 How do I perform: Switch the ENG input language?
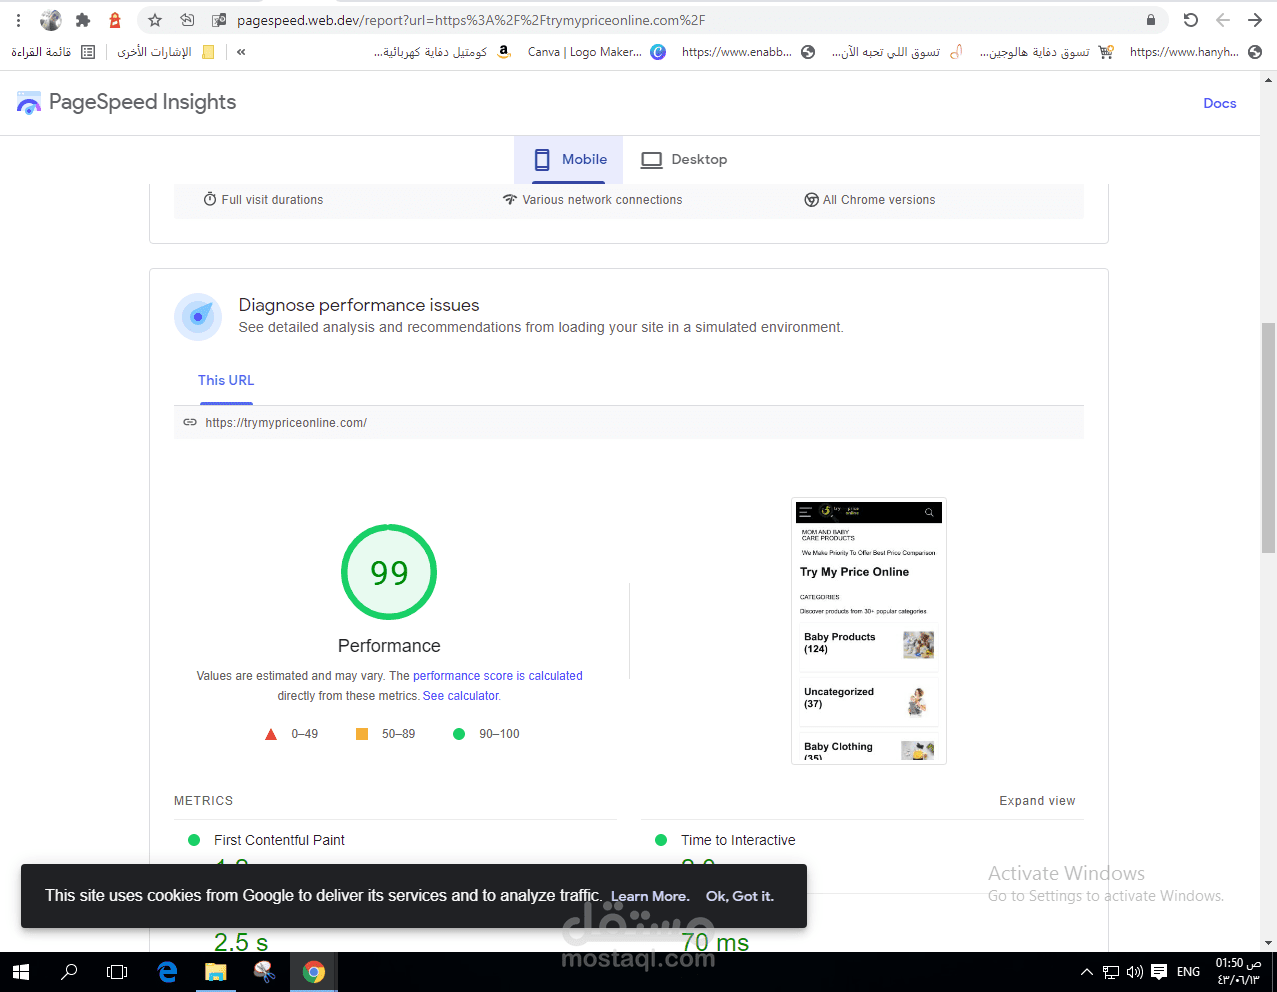pos(1188,972)
